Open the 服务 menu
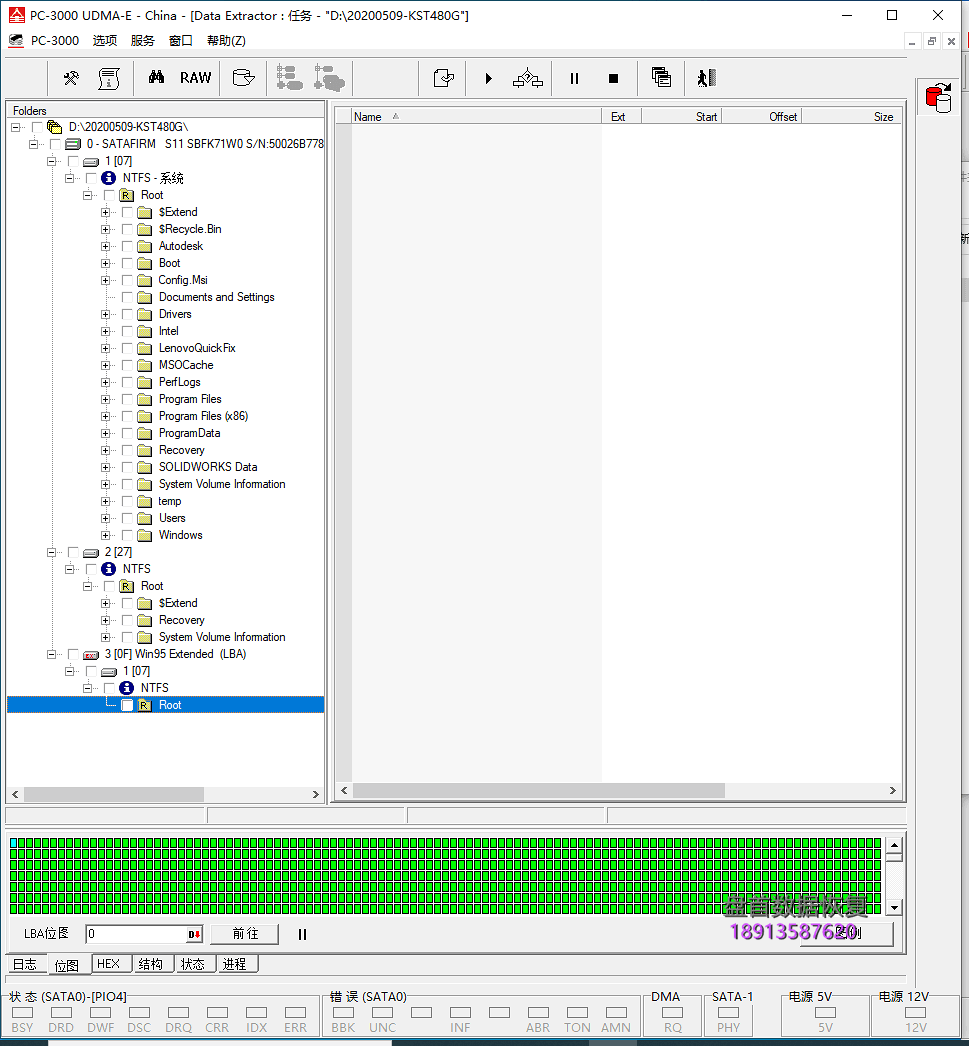This screenshot has height=1046, width=969. tap(143, 41)
